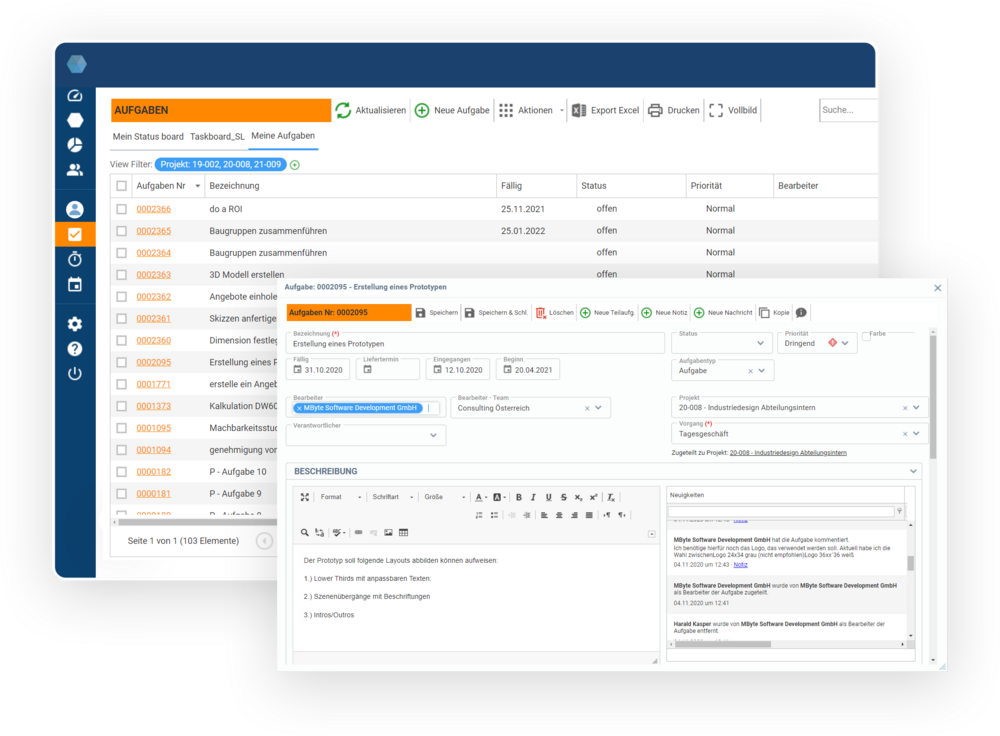Click the Kopie copy icon
Image resolution: width=1000 pixels, height=736 pixels.
pyautogui.click(x=764, y=313)
